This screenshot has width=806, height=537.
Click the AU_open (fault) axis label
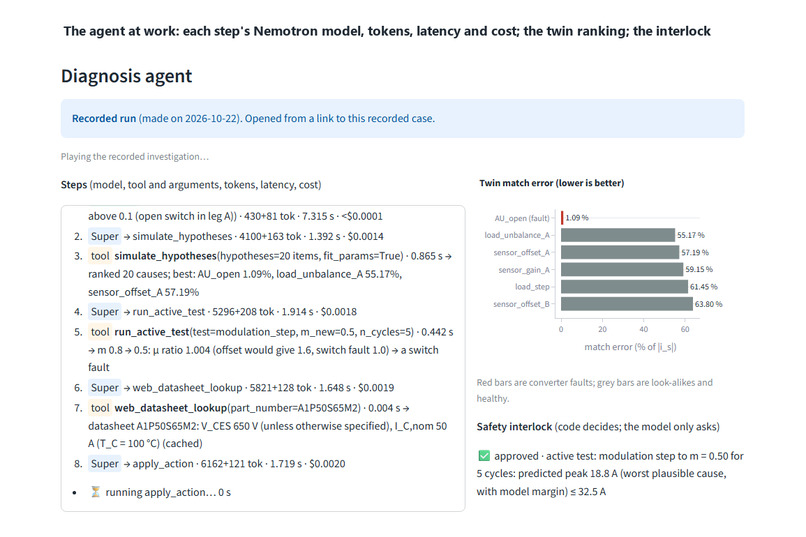pos(522,218)
